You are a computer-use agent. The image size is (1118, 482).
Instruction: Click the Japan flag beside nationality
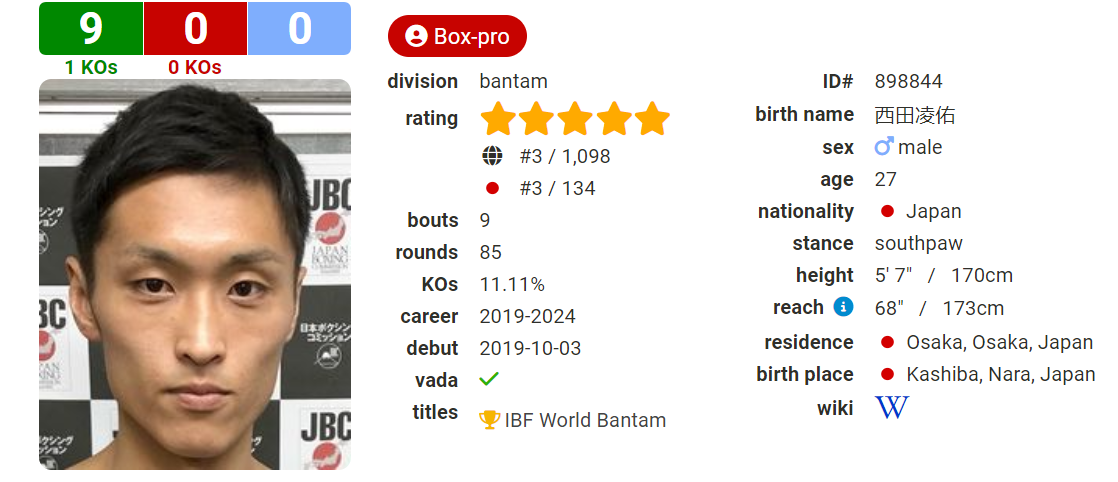click(x=888, y=212)
